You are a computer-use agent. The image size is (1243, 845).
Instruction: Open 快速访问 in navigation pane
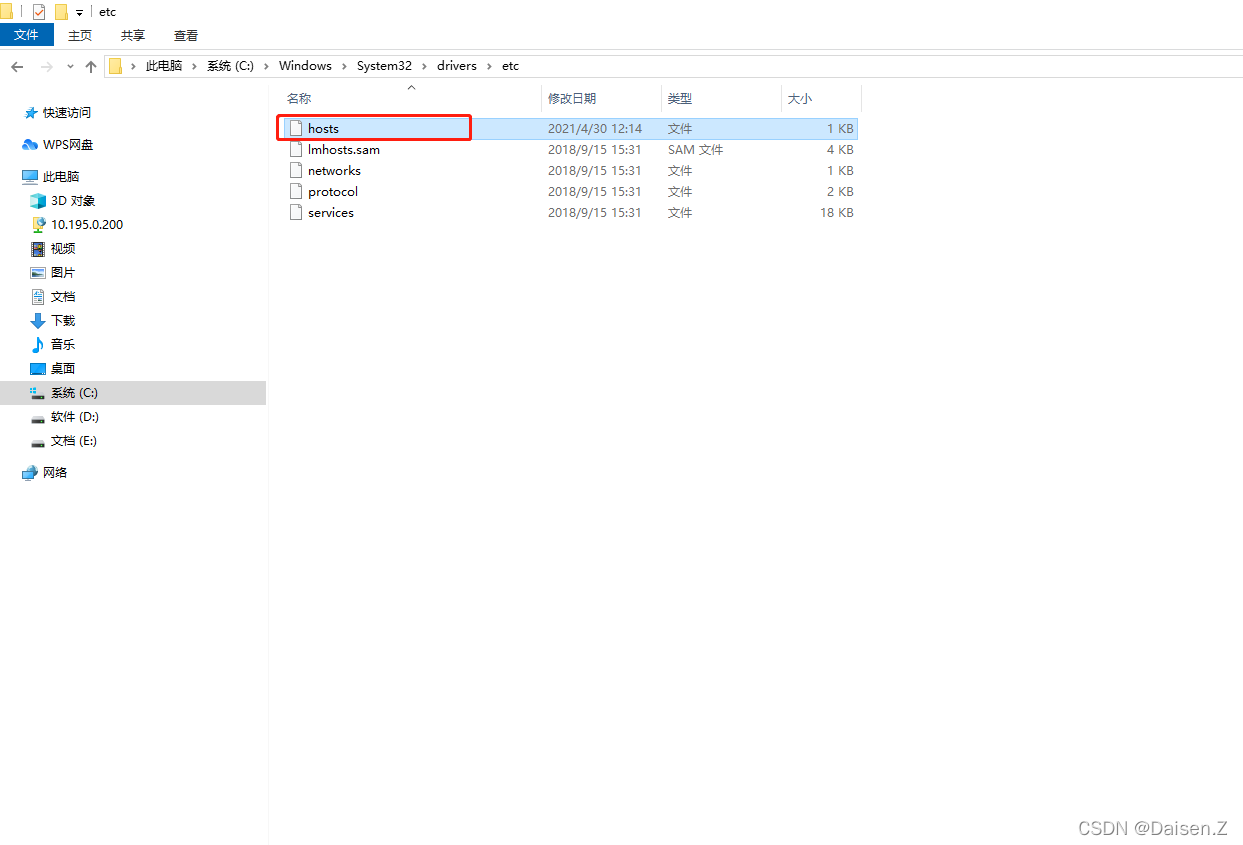pos(67,113)
